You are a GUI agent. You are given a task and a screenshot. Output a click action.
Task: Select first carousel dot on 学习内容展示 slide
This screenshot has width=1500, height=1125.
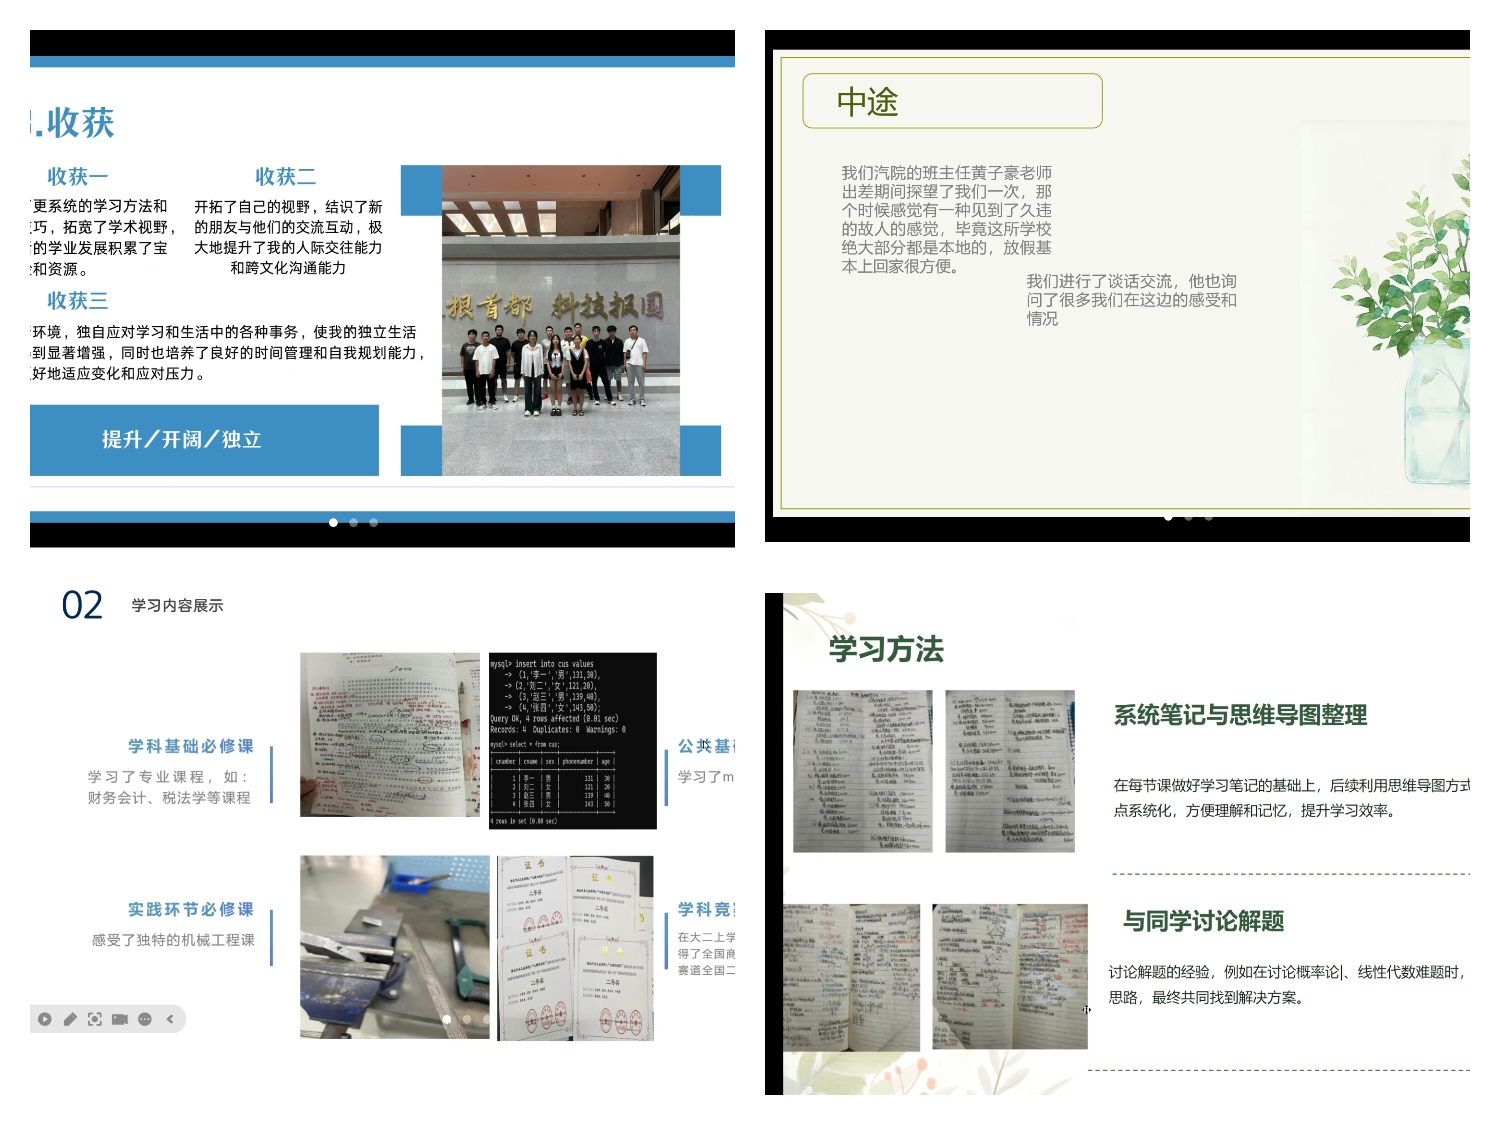point(447,1019)
